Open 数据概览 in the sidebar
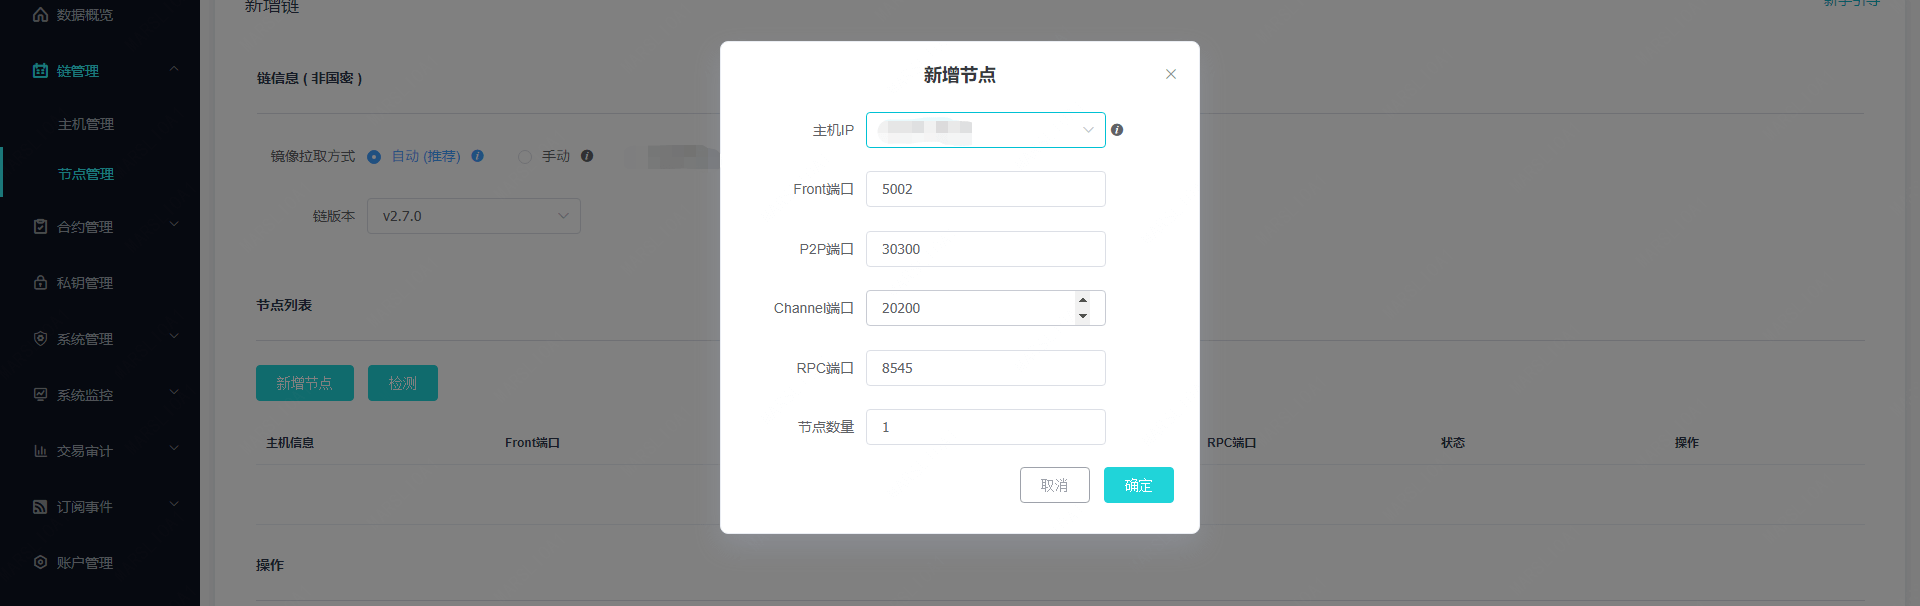Viewport: 1920px width, 606px height. click(x=85, y=15)
